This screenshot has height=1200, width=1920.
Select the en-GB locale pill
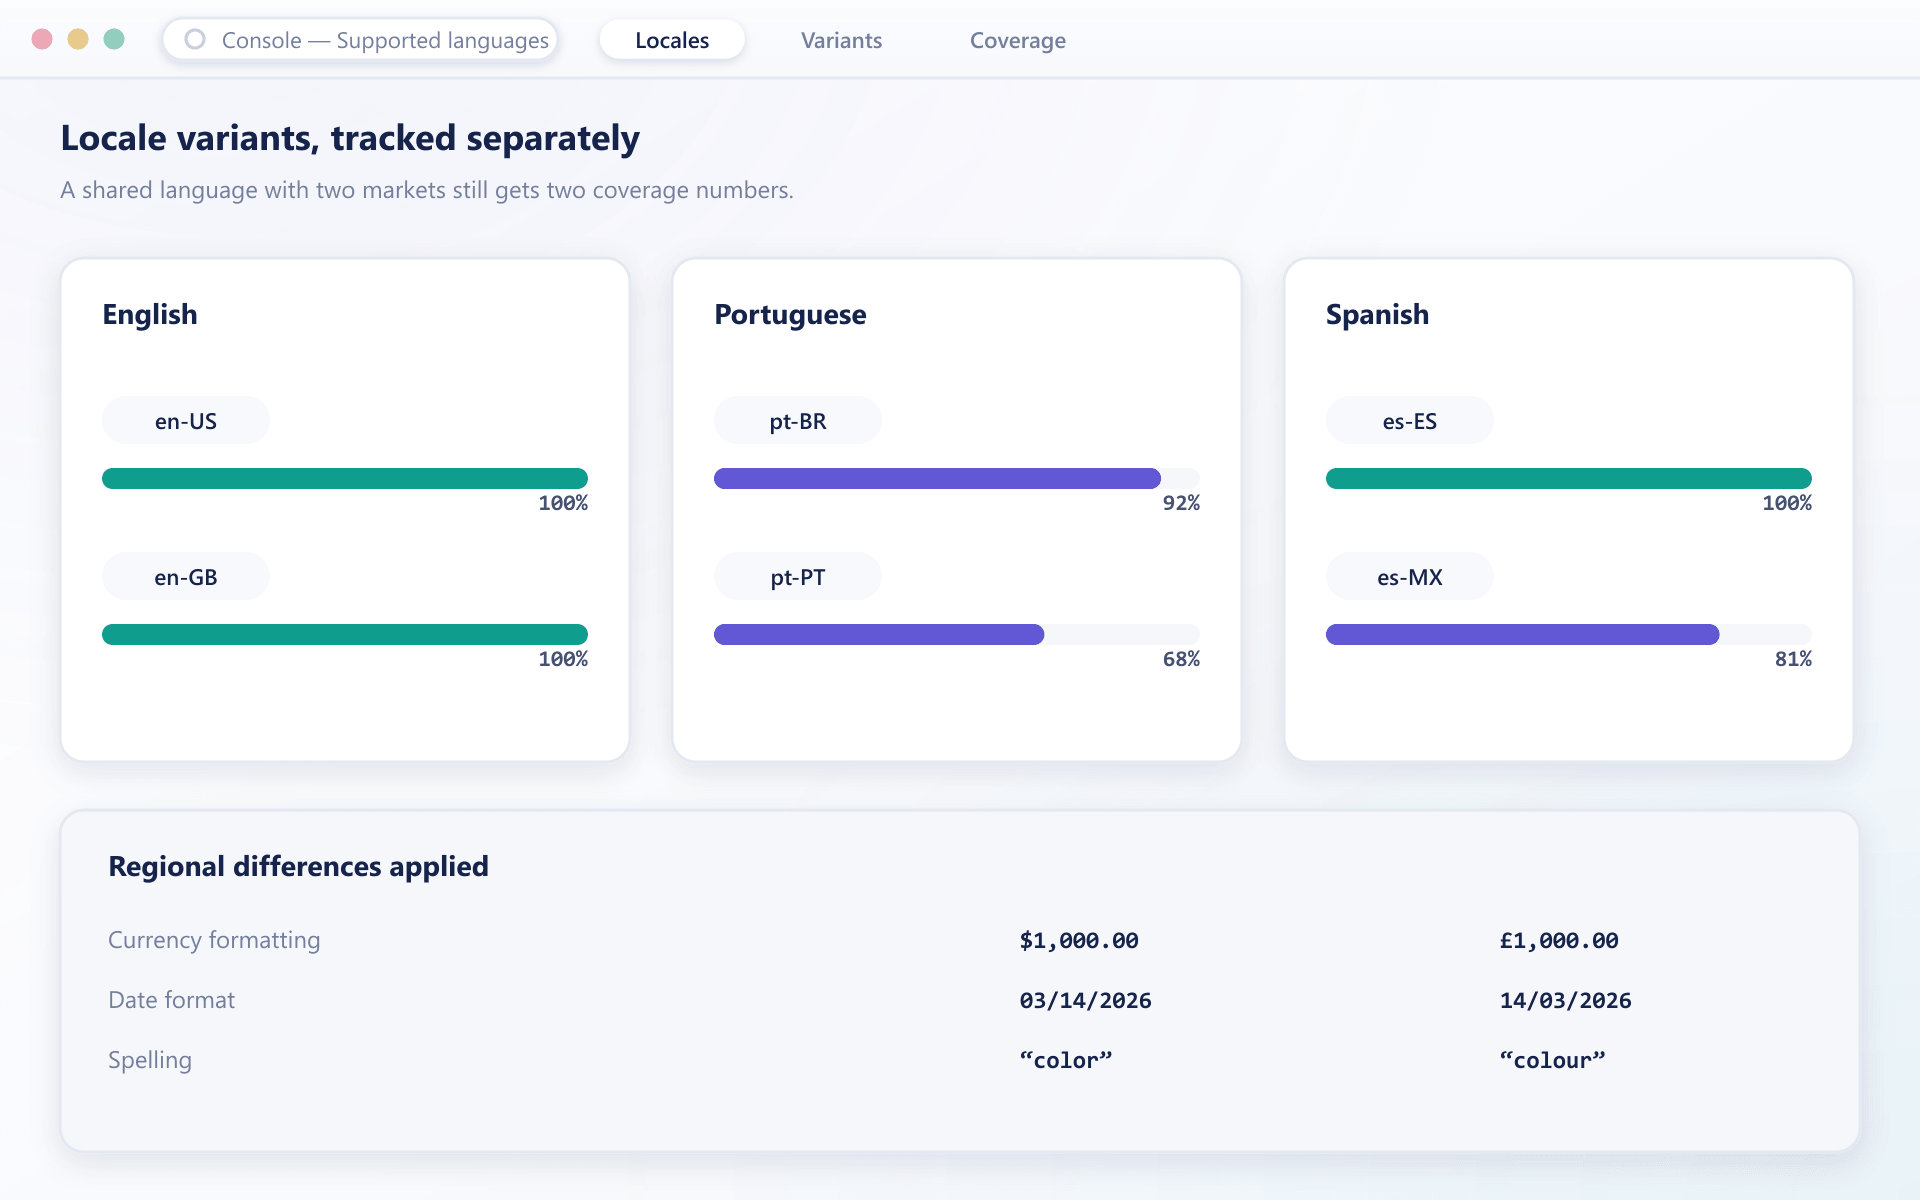tap(186, 577)
